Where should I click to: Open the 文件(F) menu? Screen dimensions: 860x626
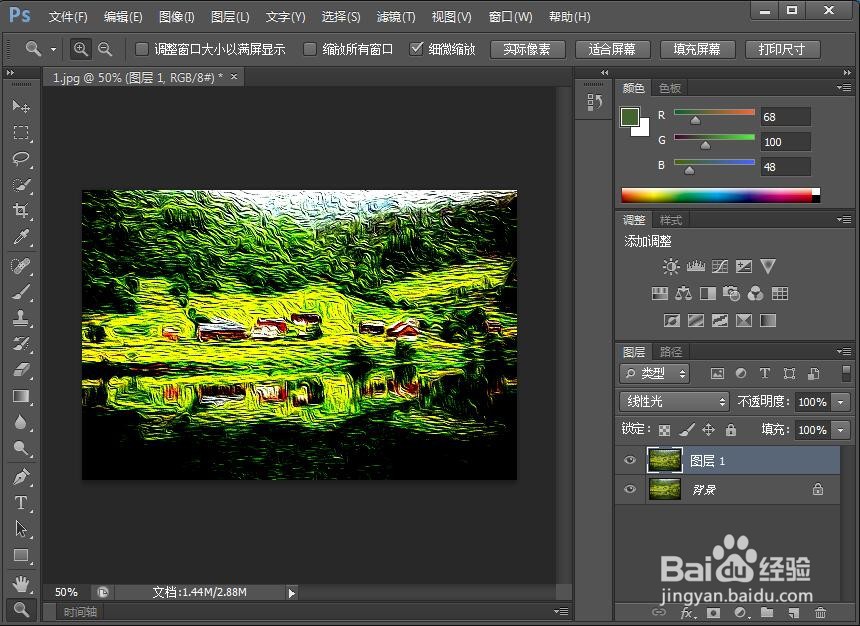coord(68,17)
